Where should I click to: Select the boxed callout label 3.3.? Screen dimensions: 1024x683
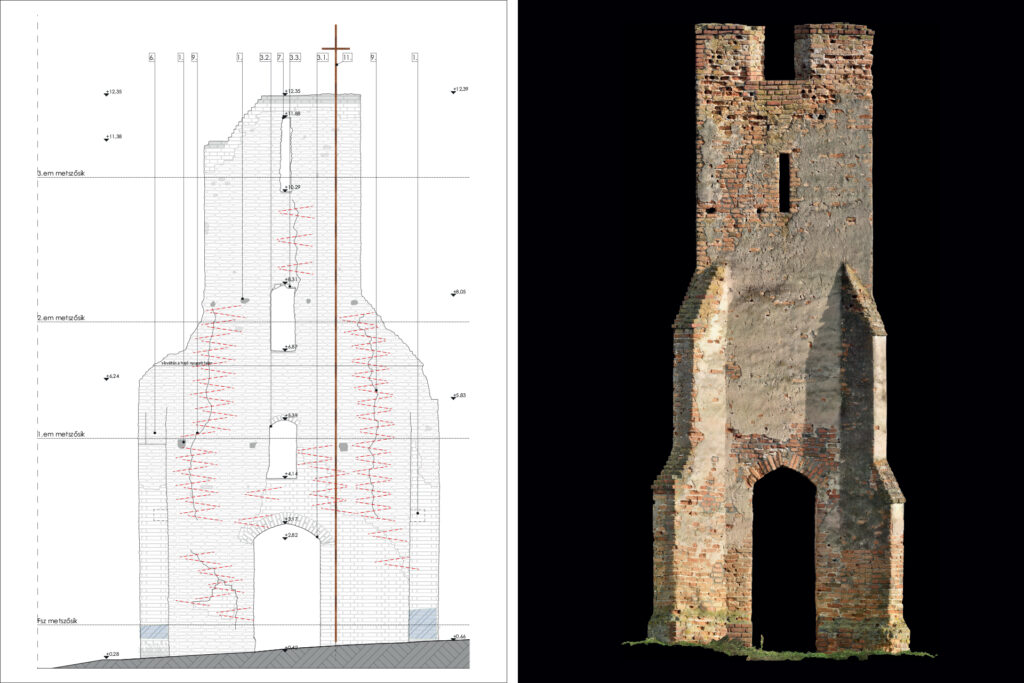[x=295, y=58]
